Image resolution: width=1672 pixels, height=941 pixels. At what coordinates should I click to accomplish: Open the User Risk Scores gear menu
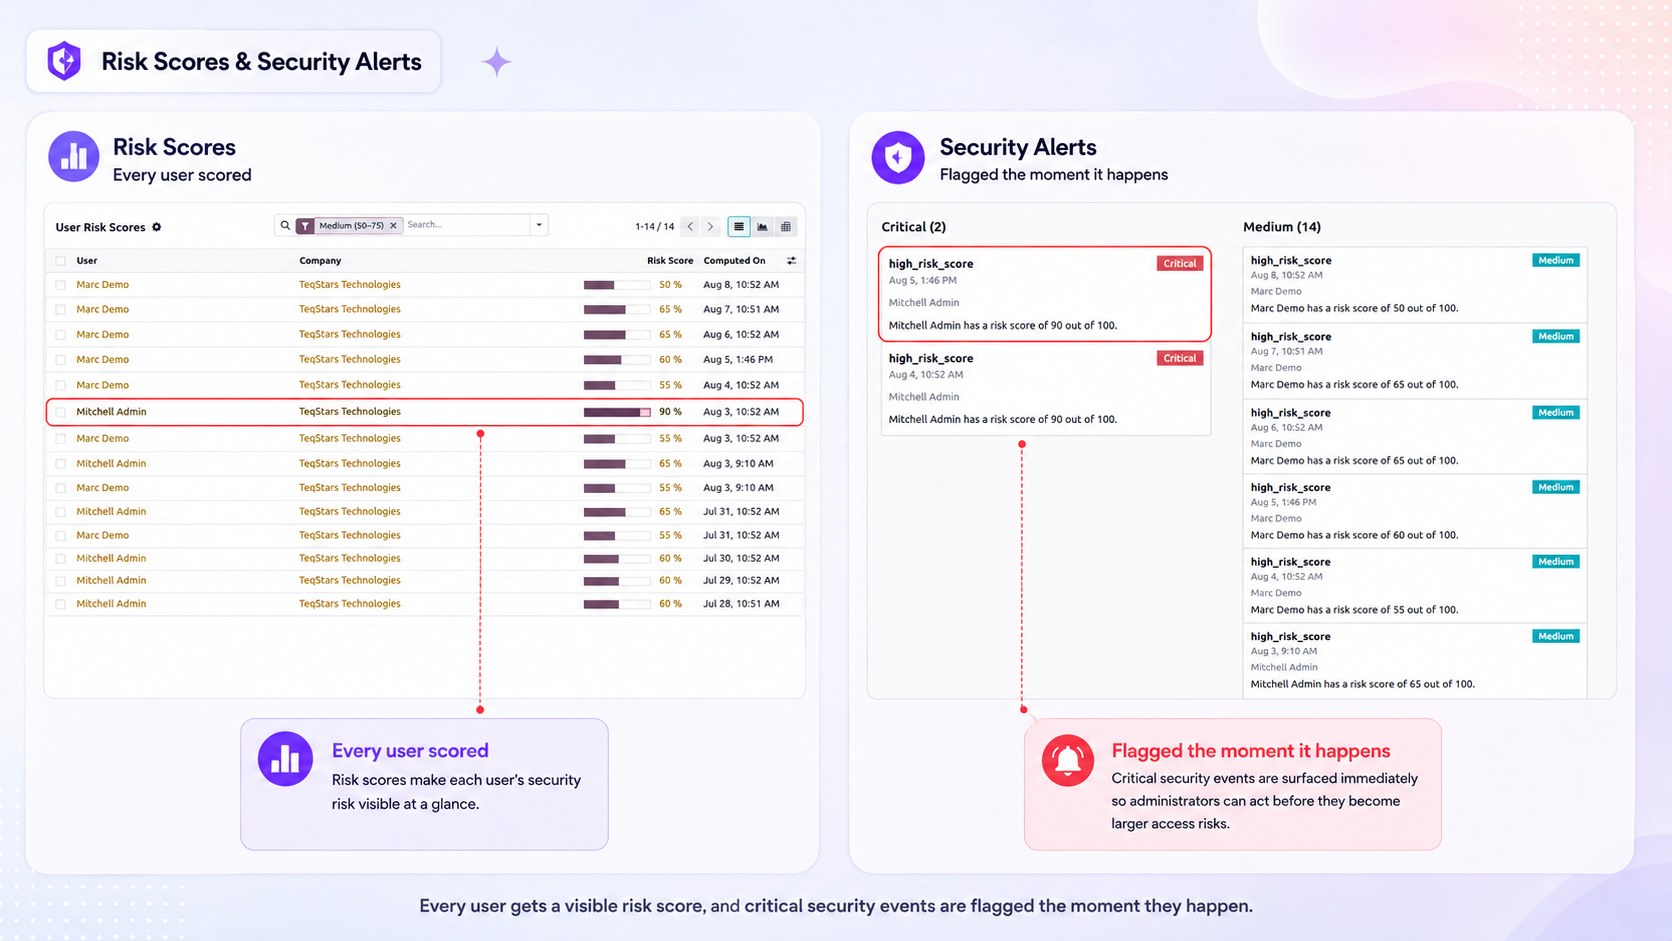tap(156, 227)
